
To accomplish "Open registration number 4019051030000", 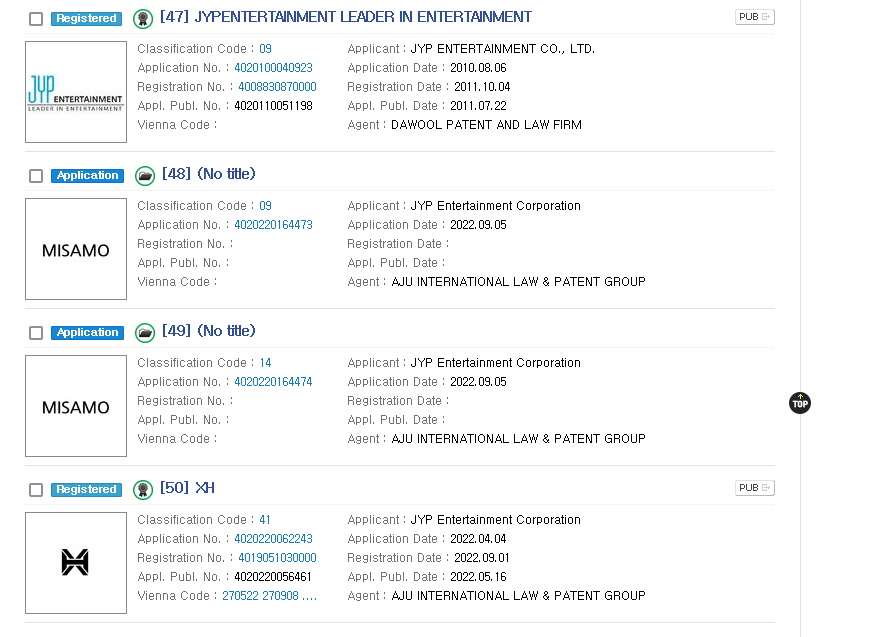I will coord(277,558).
